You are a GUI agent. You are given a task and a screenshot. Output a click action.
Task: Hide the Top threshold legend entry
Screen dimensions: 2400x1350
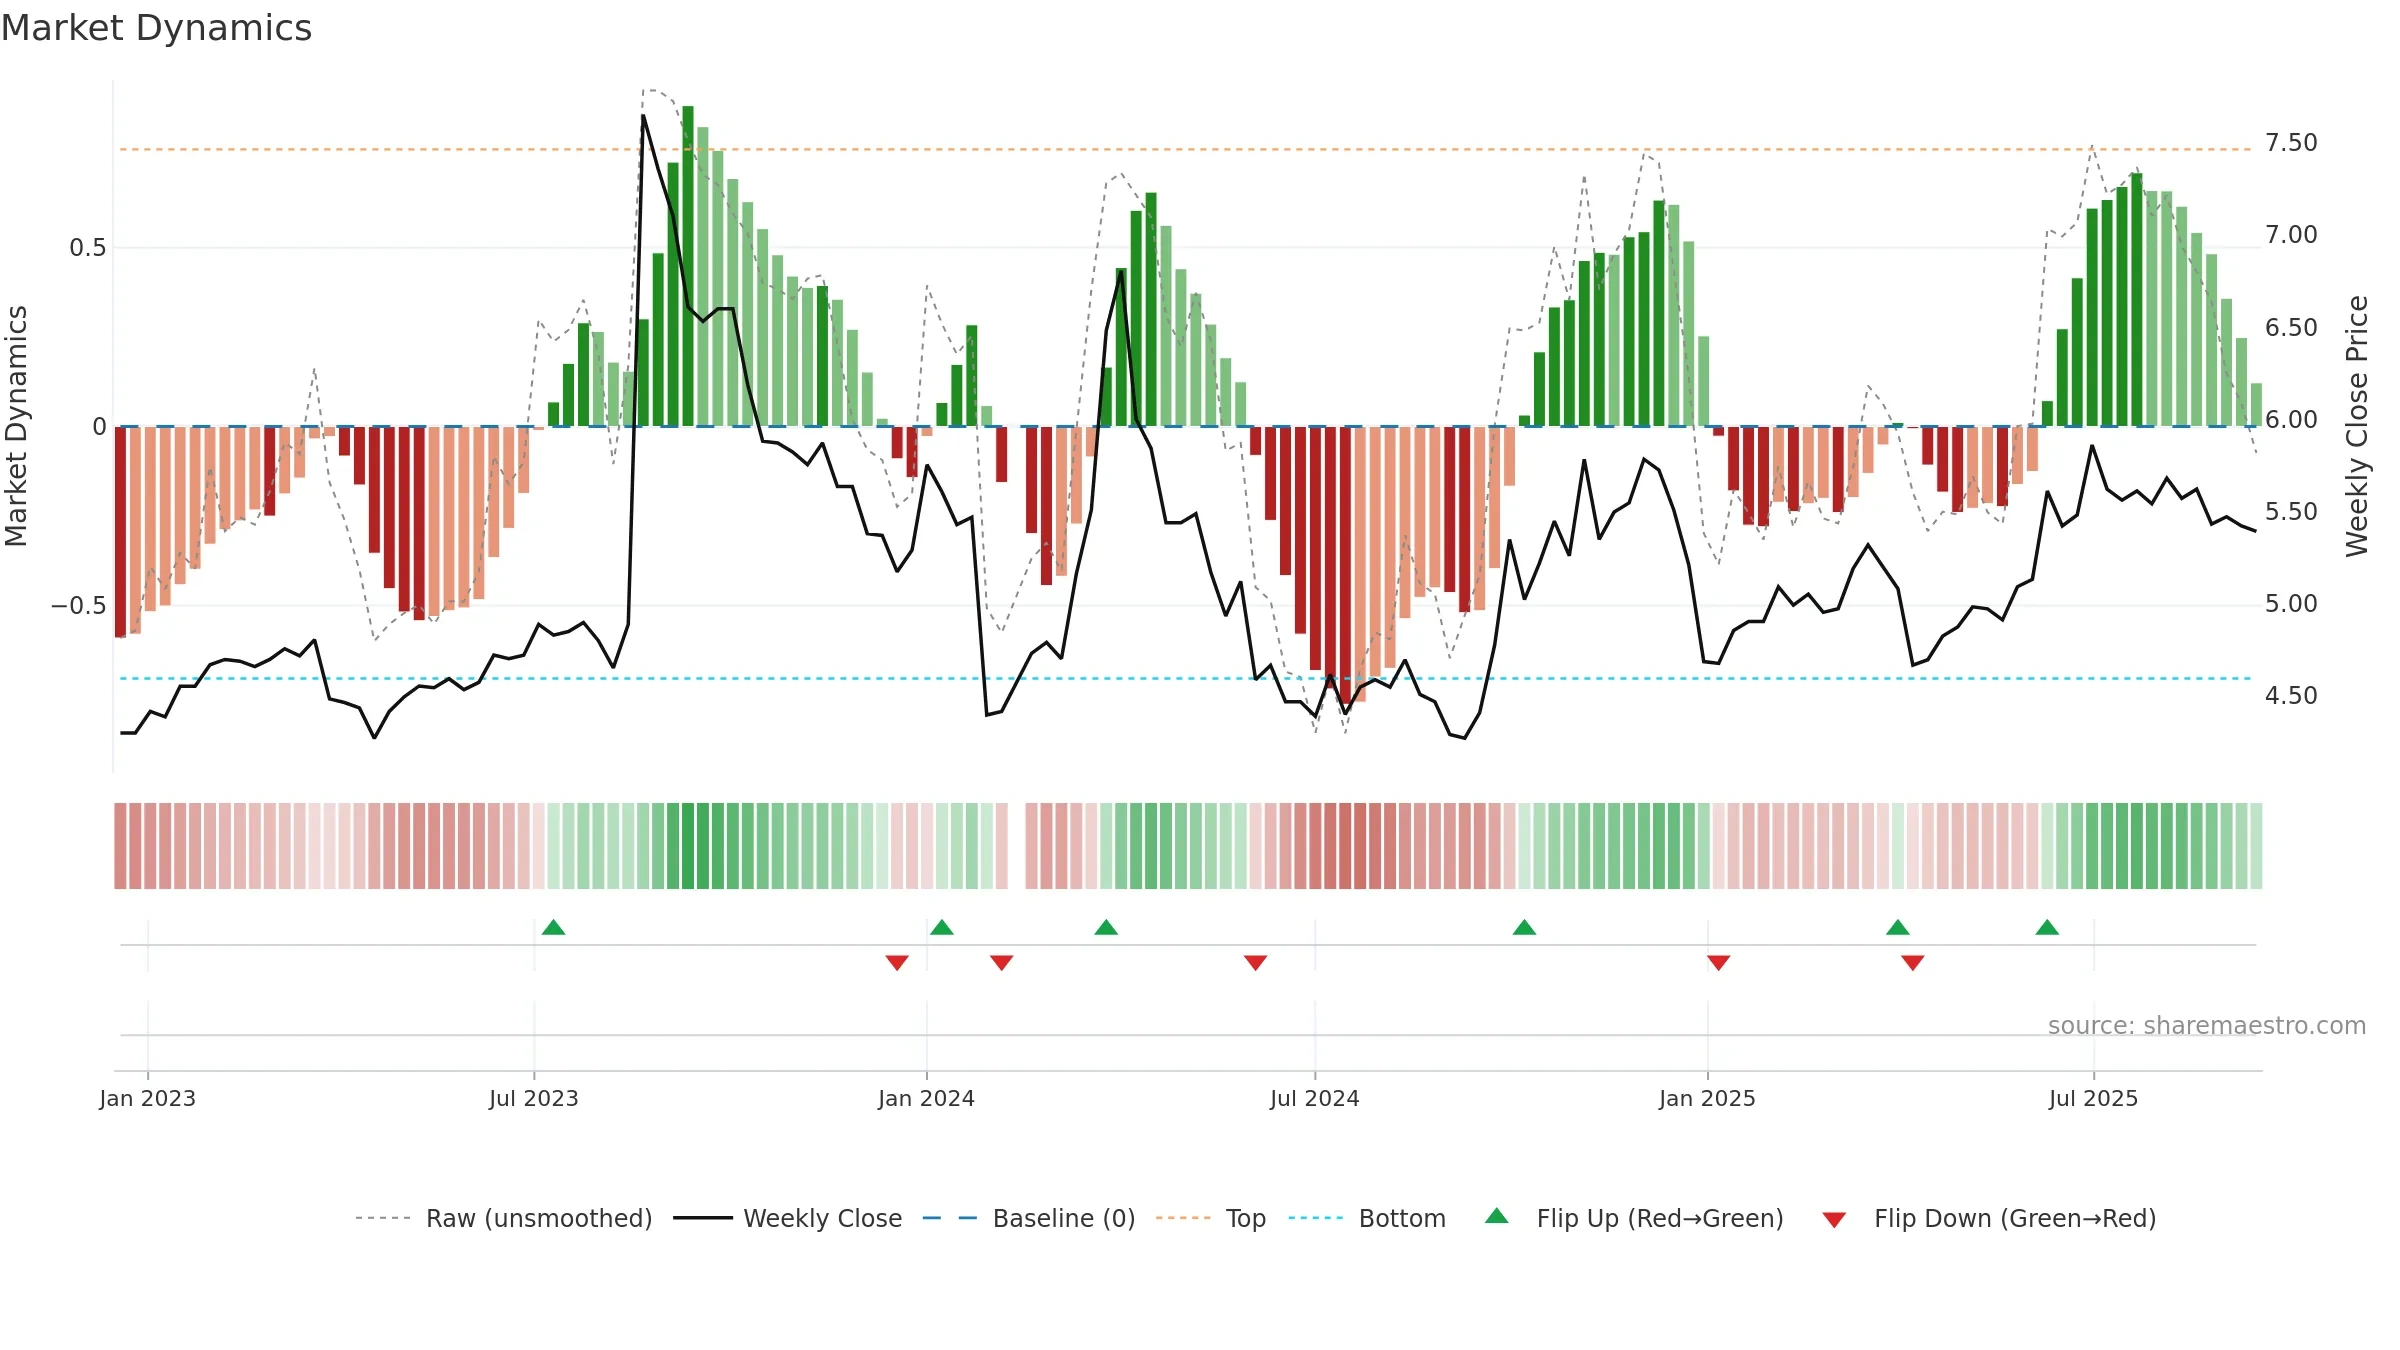(1211, 1218)
